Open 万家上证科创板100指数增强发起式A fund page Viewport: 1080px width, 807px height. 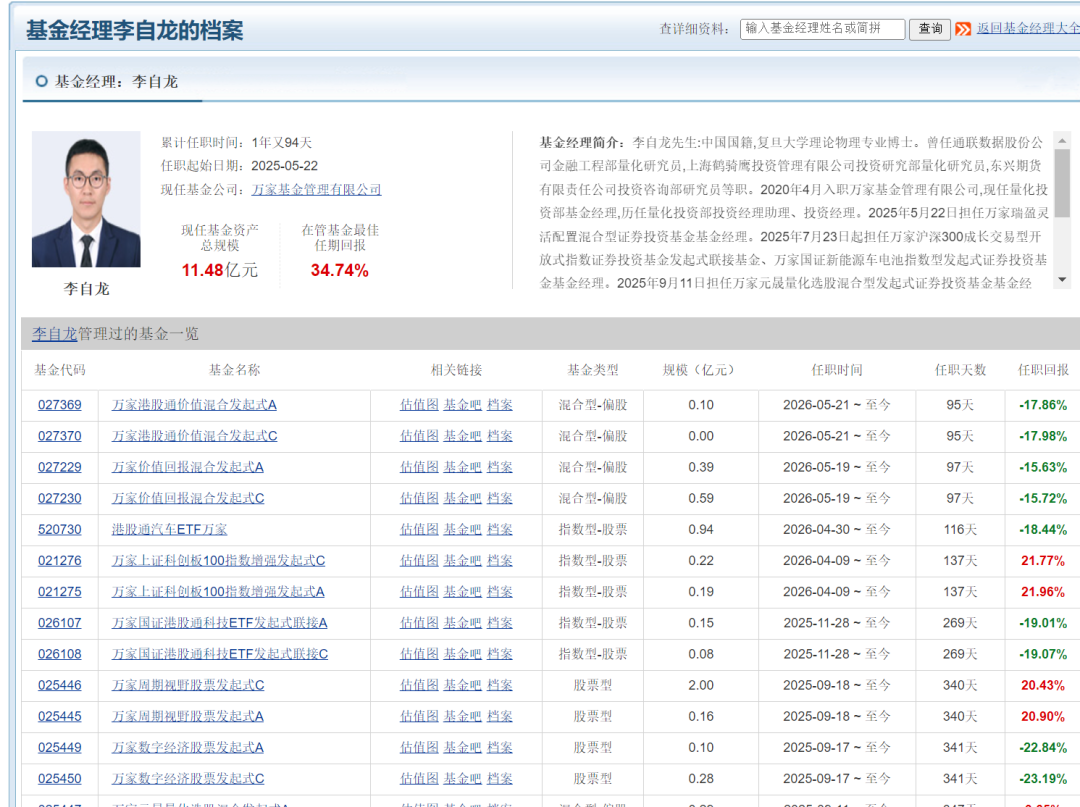tap(218, 591)
